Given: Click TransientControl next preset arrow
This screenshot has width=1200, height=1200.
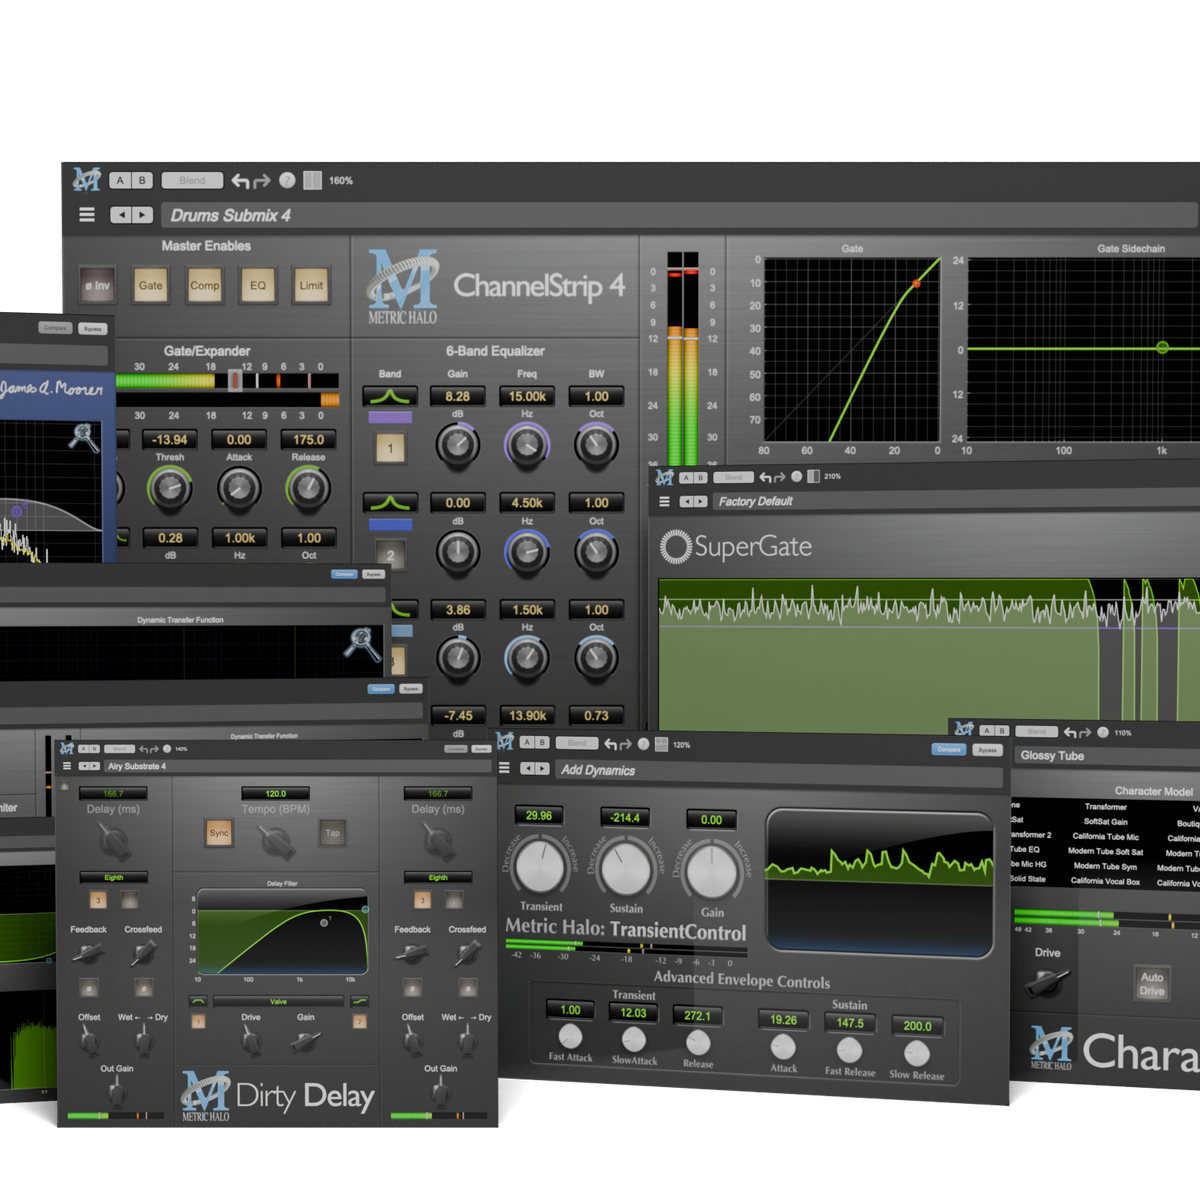Looking at the screenshot, I should [x=542, y=768].
